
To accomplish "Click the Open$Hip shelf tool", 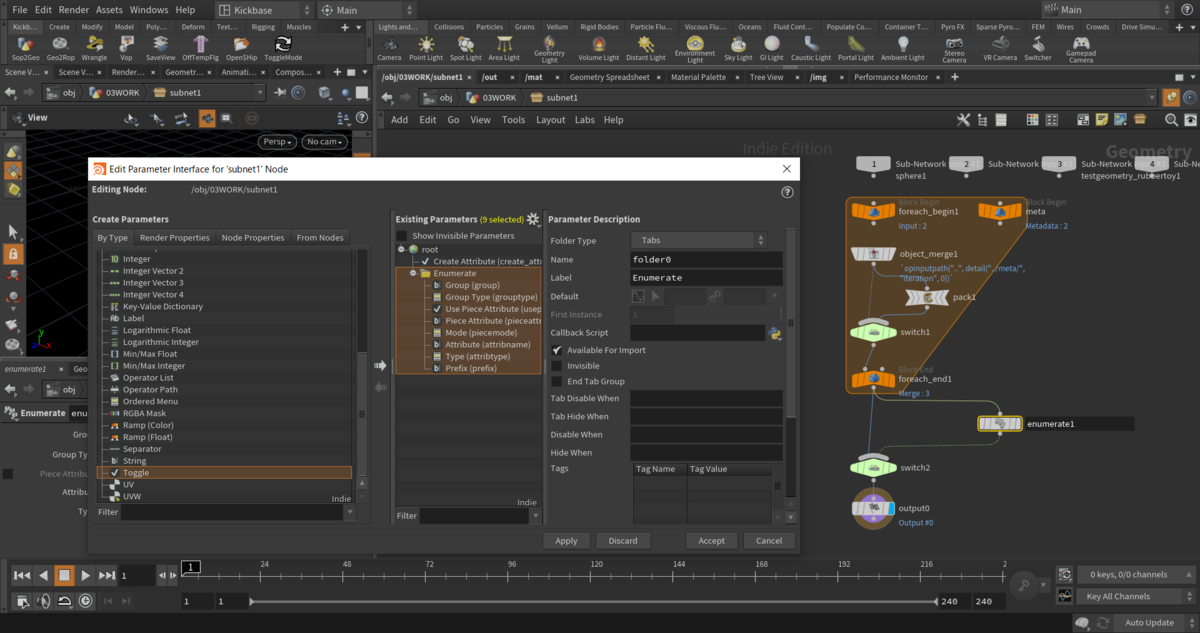I will (242, 48).
